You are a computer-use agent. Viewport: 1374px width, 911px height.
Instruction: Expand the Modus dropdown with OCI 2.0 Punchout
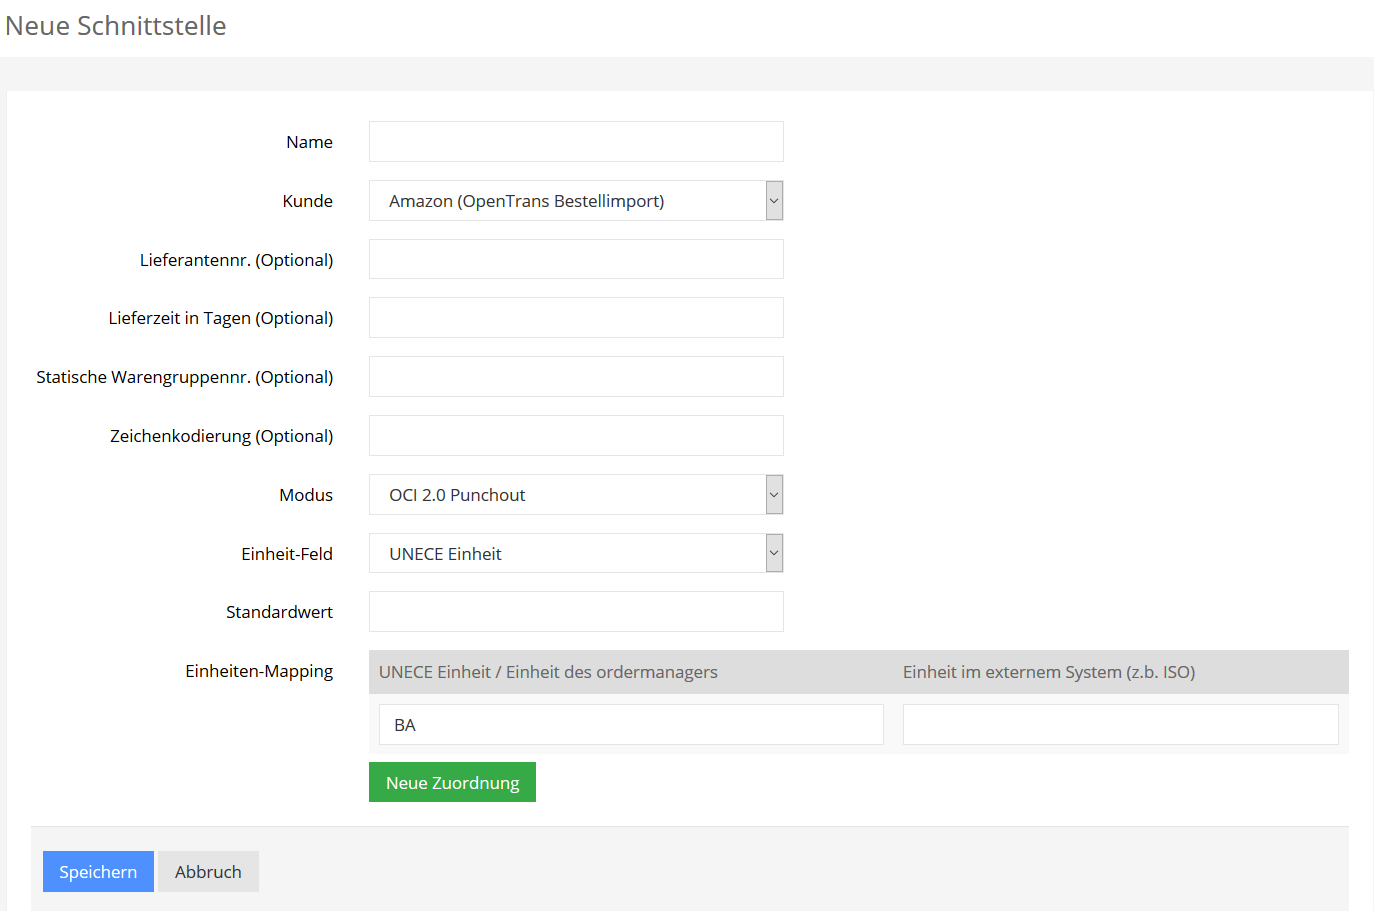pyautogui.click(x=576, y=495)
